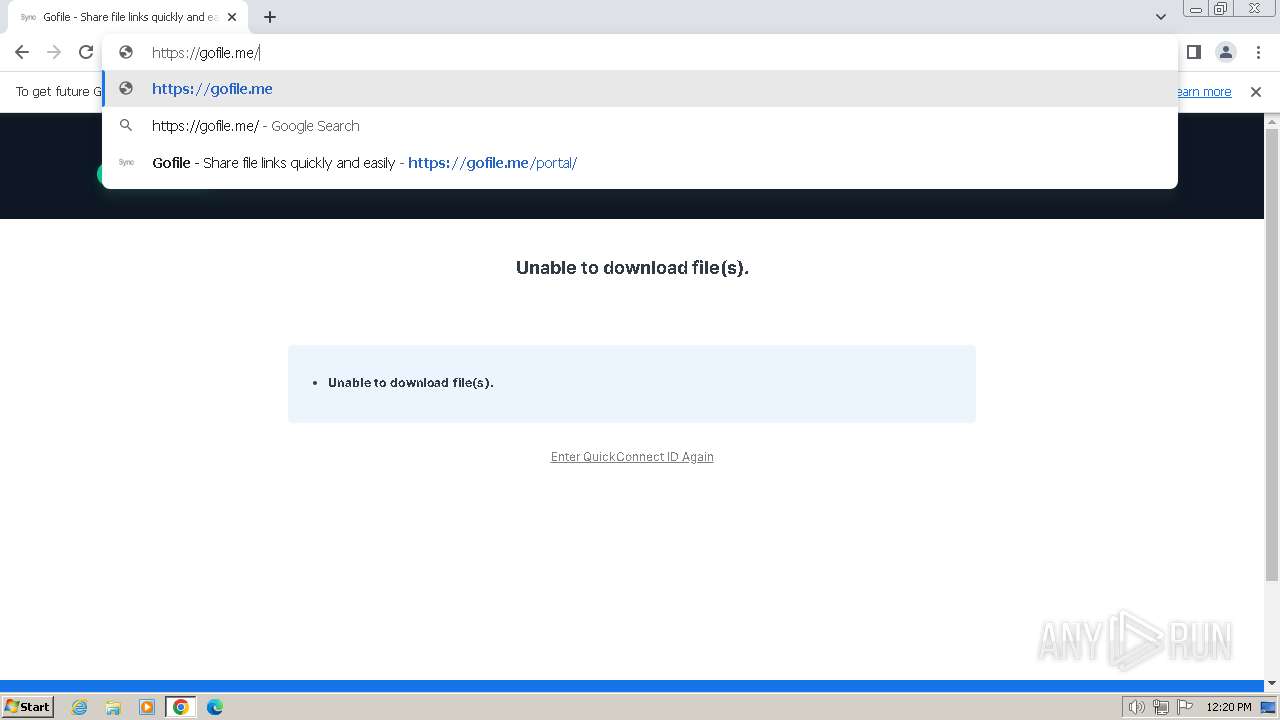Click the address bar showing https://gofile.me/
This screenshot has height=720, width=1280.
tap(640, 52)
